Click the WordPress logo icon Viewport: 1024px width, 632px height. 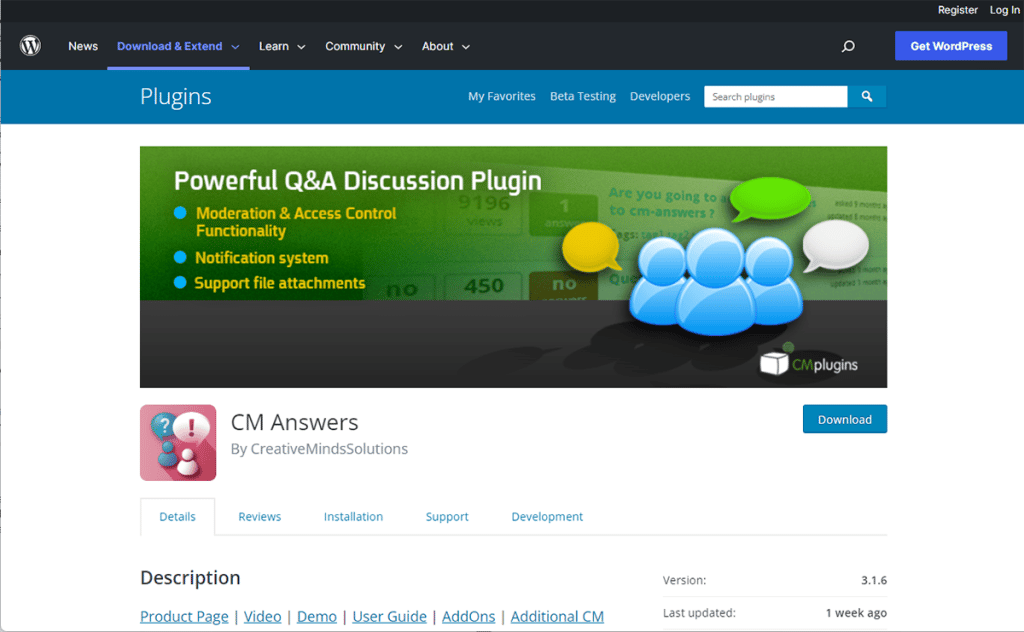coord(30,46)
